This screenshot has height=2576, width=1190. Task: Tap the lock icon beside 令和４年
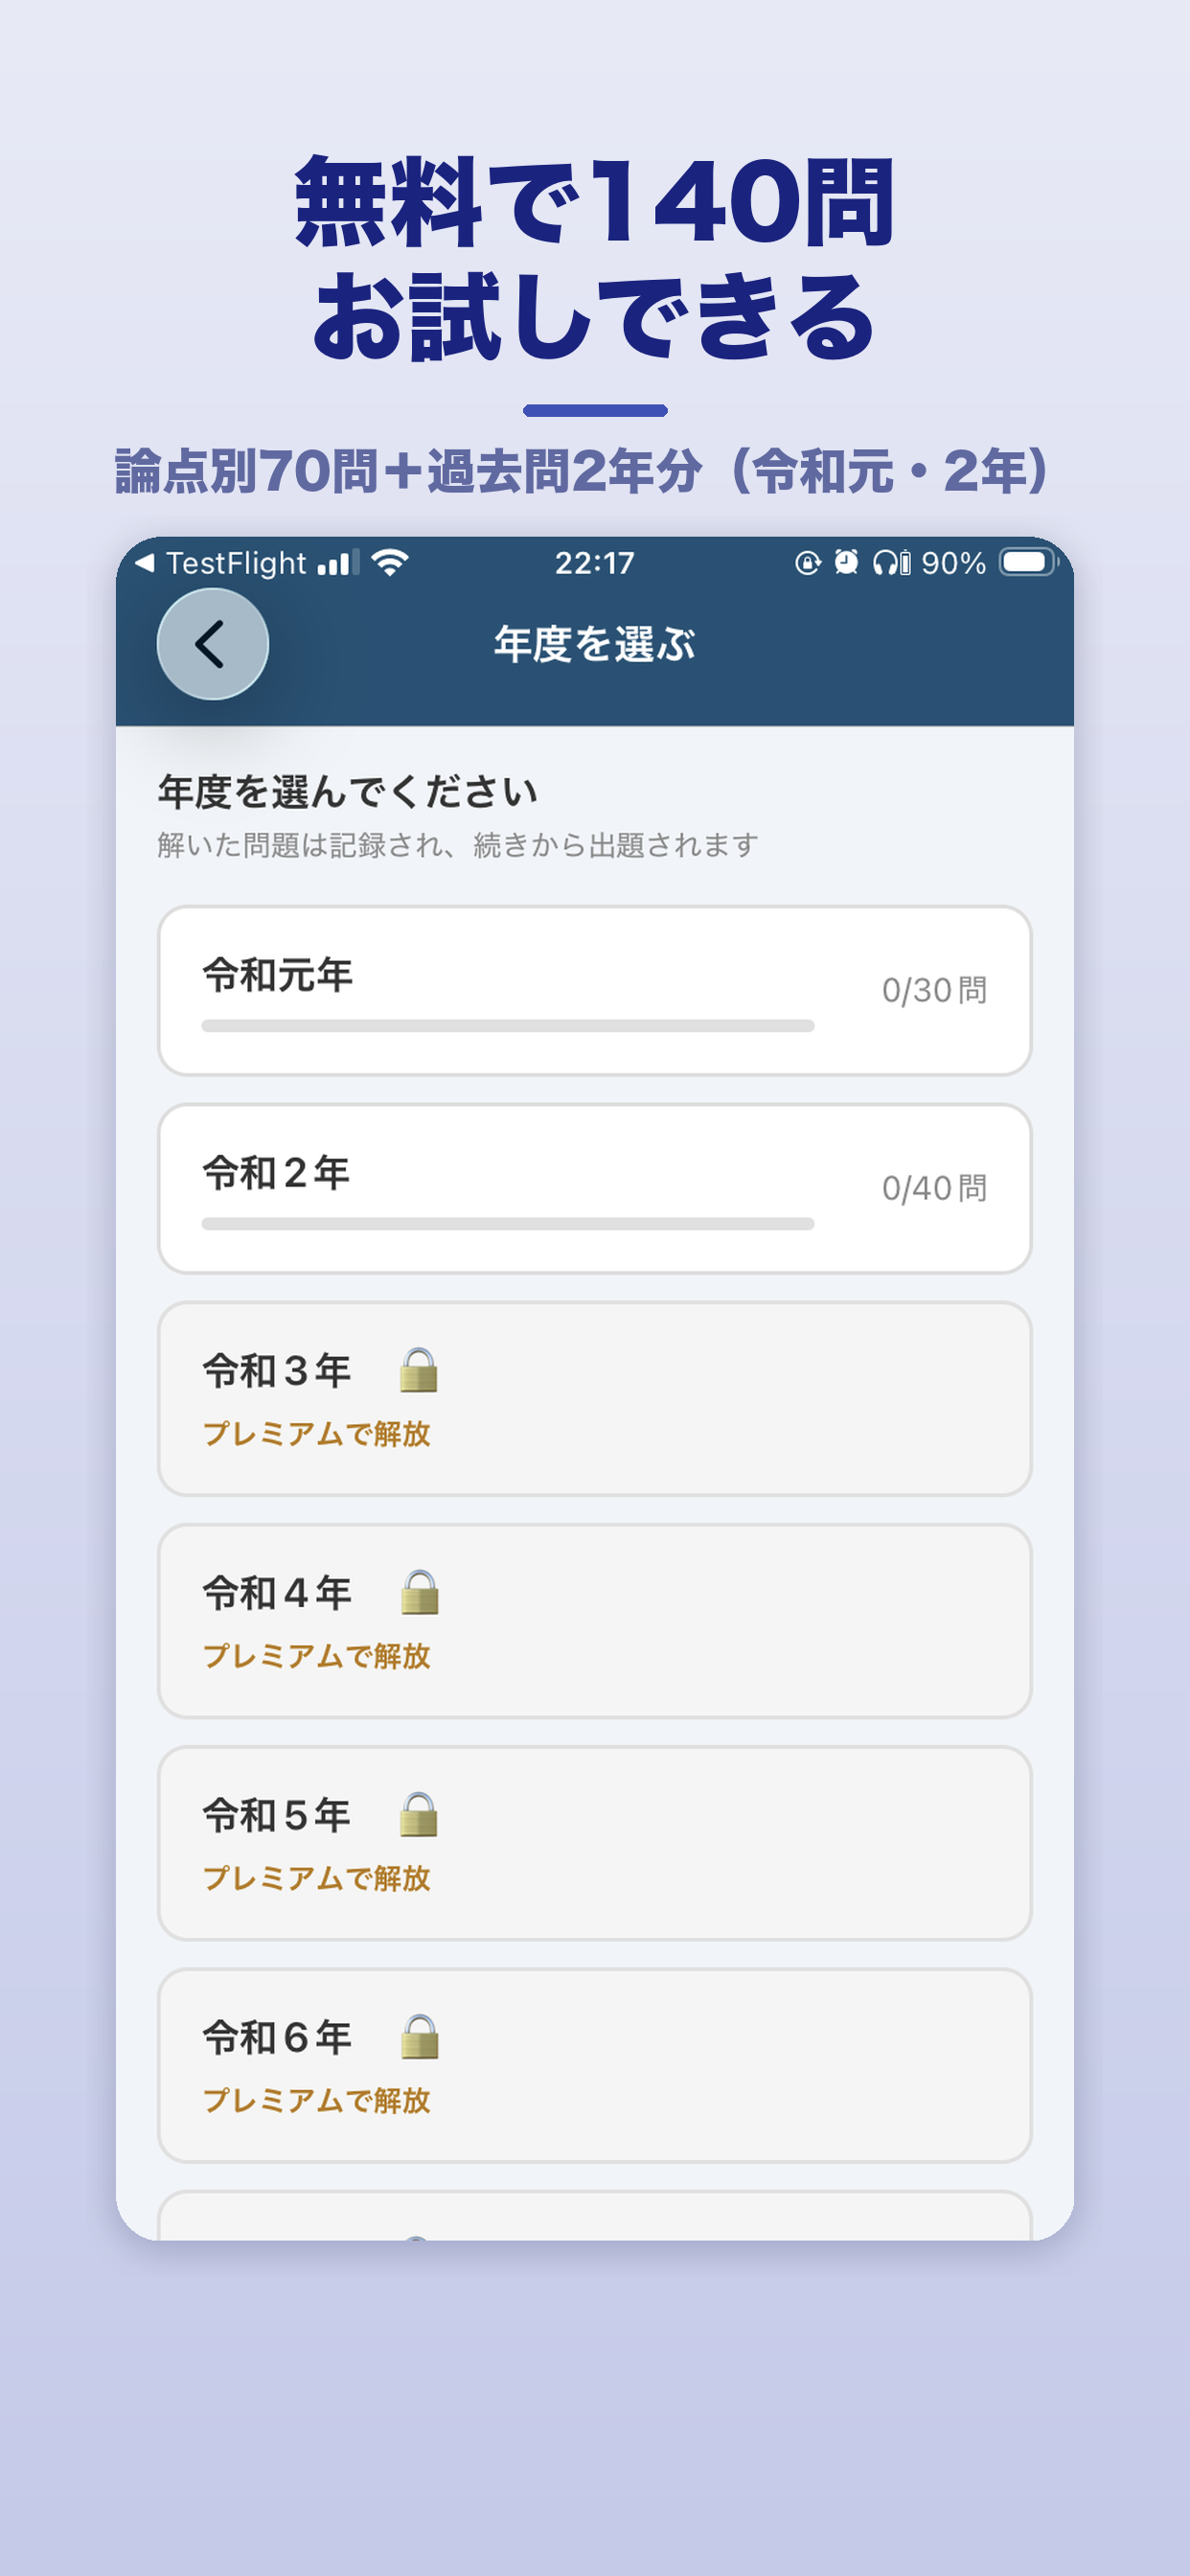click(419, 1593)
